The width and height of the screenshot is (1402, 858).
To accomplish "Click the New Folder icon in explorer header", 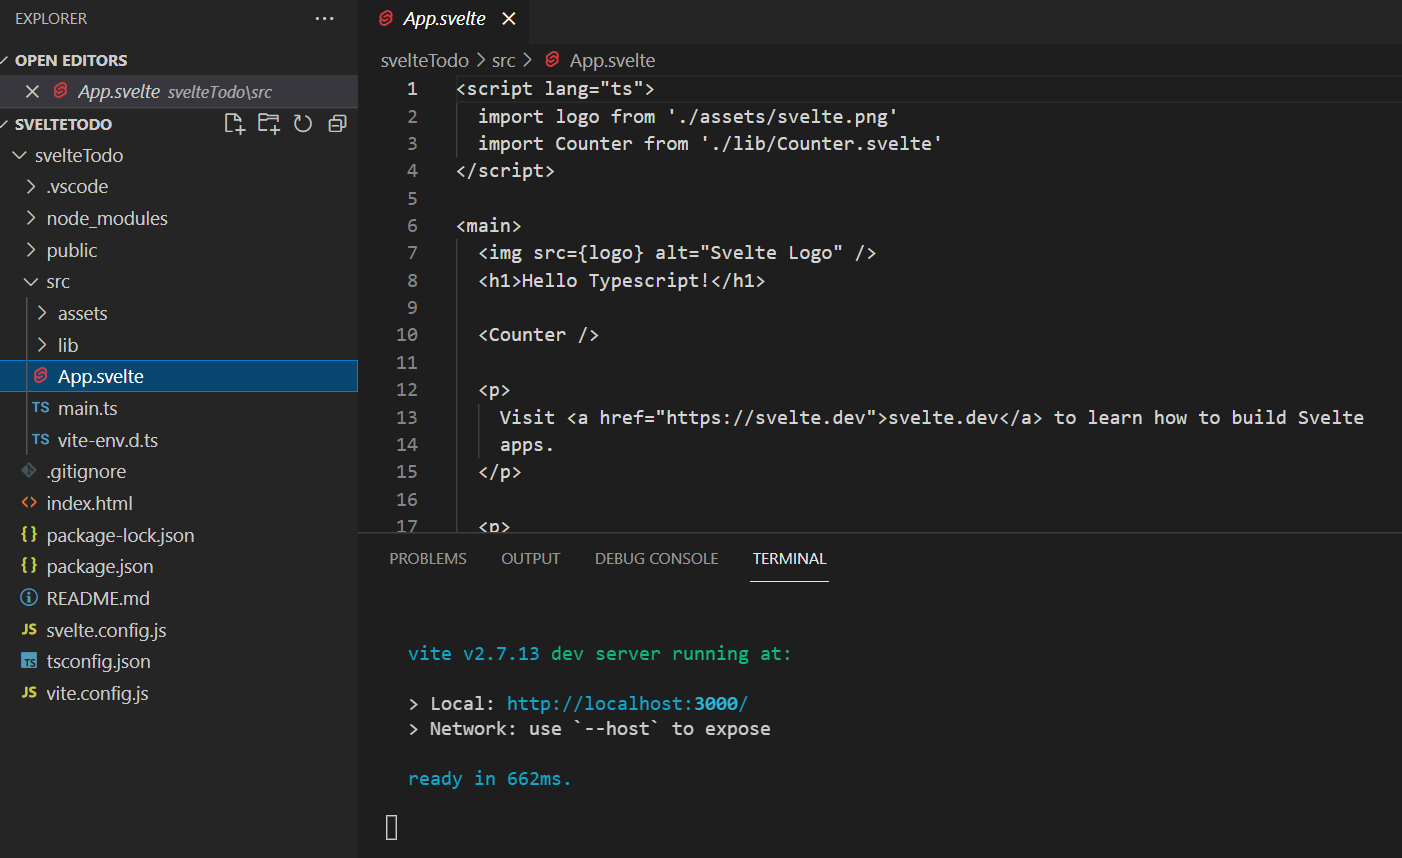I will pos(269,123).
